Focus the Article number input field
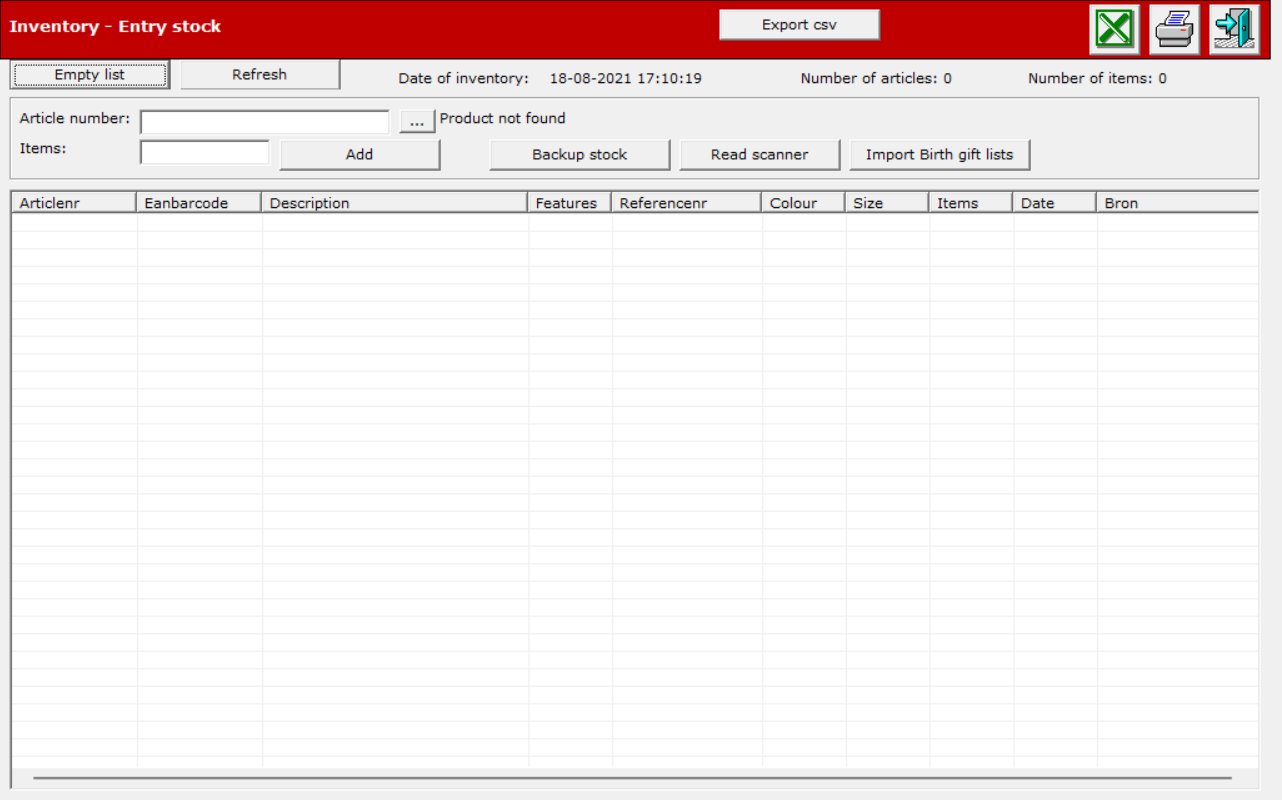 coord(265,122)
